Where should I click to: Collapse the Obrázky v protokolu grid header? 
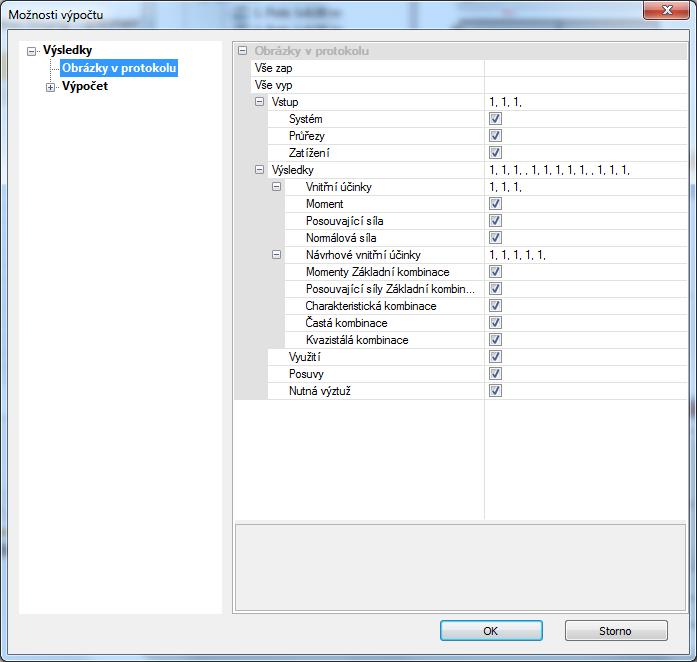(x=242, y=50)
